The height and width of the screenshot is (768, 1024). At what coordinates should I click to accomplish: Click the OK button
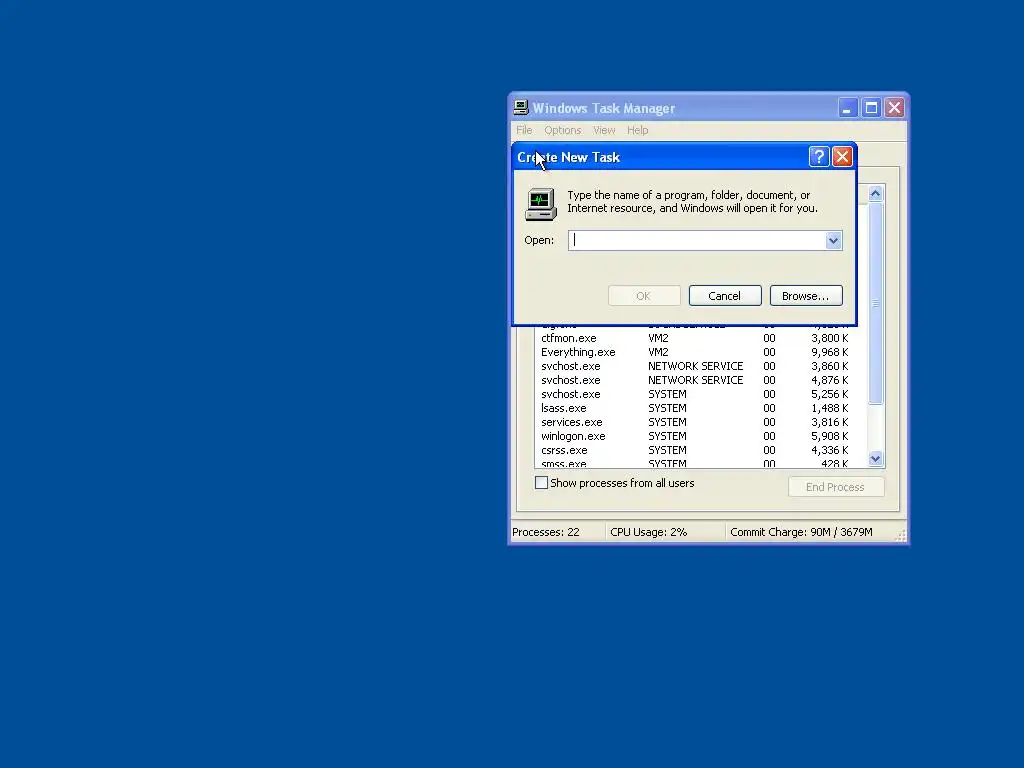click(x=644, y=296)
